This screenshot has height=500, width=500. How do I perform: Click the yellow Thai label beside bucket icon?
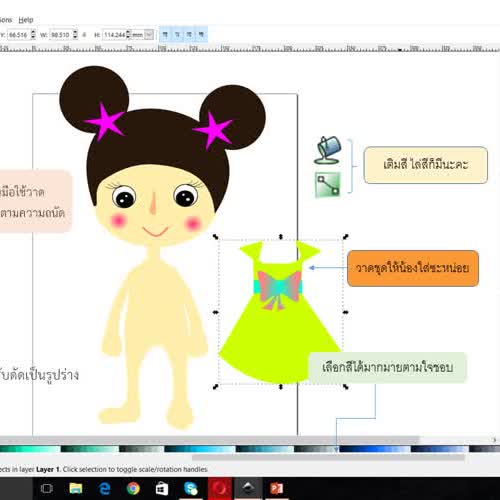tap(426, 165)
